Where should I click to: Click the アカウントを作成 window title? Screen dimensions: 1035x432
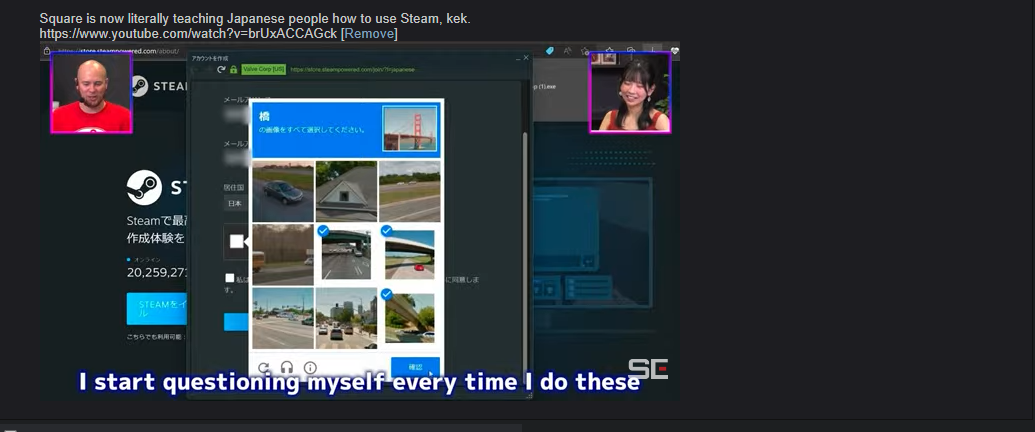[210, 58]
